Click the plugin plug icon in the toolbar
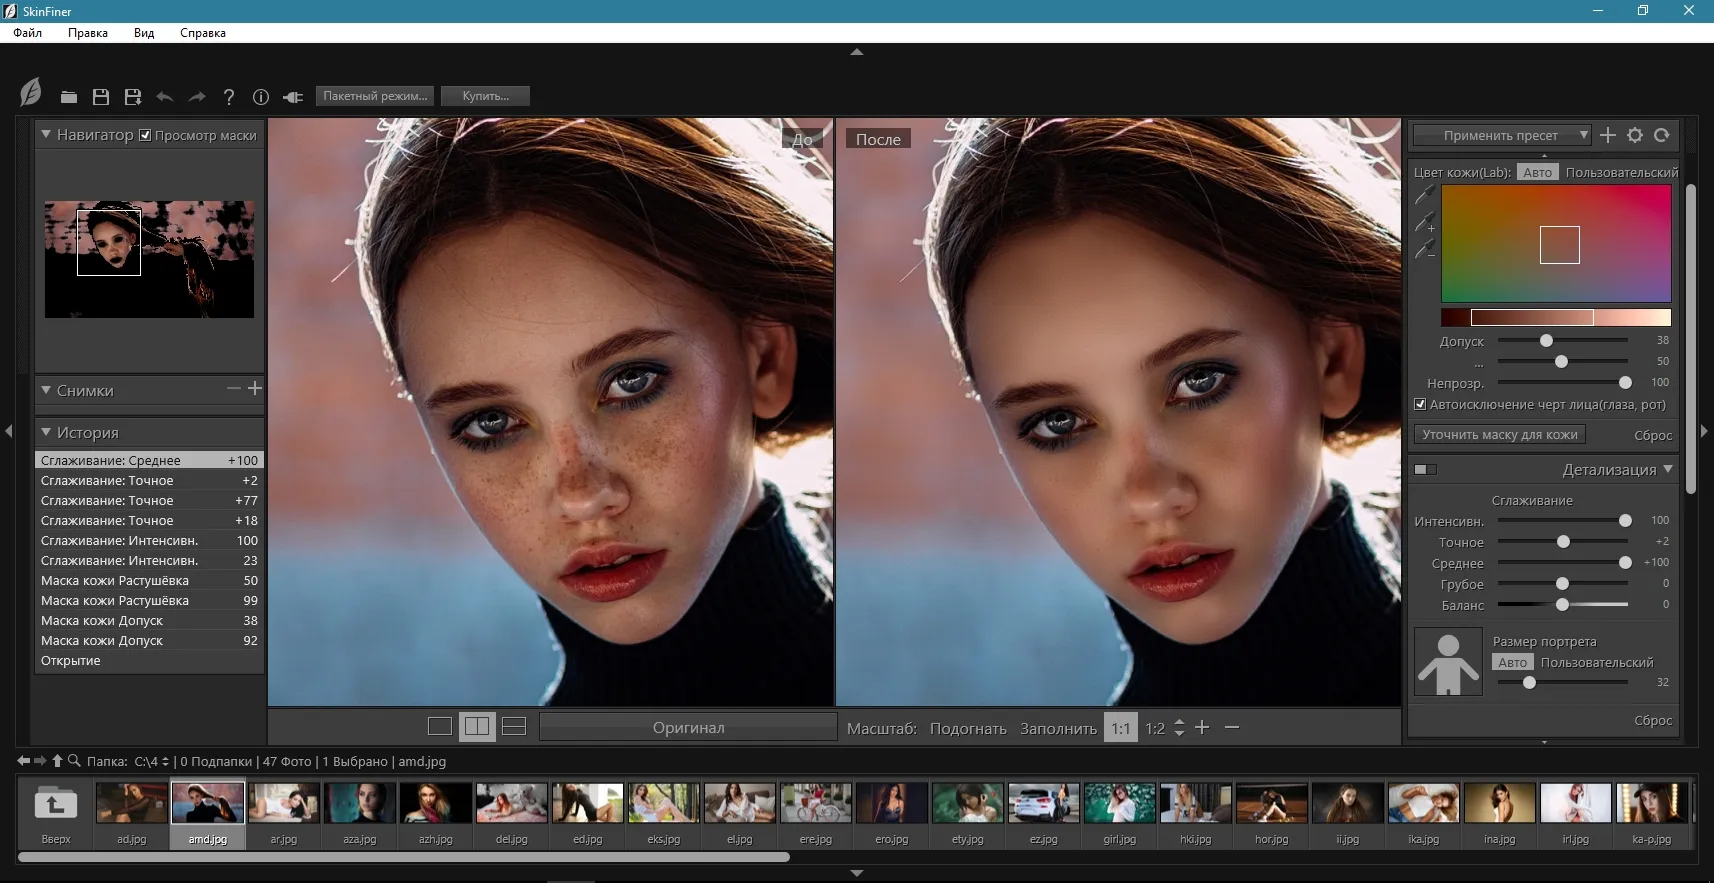The height and width of the screenshot is (883, 1714). (293, 97)
